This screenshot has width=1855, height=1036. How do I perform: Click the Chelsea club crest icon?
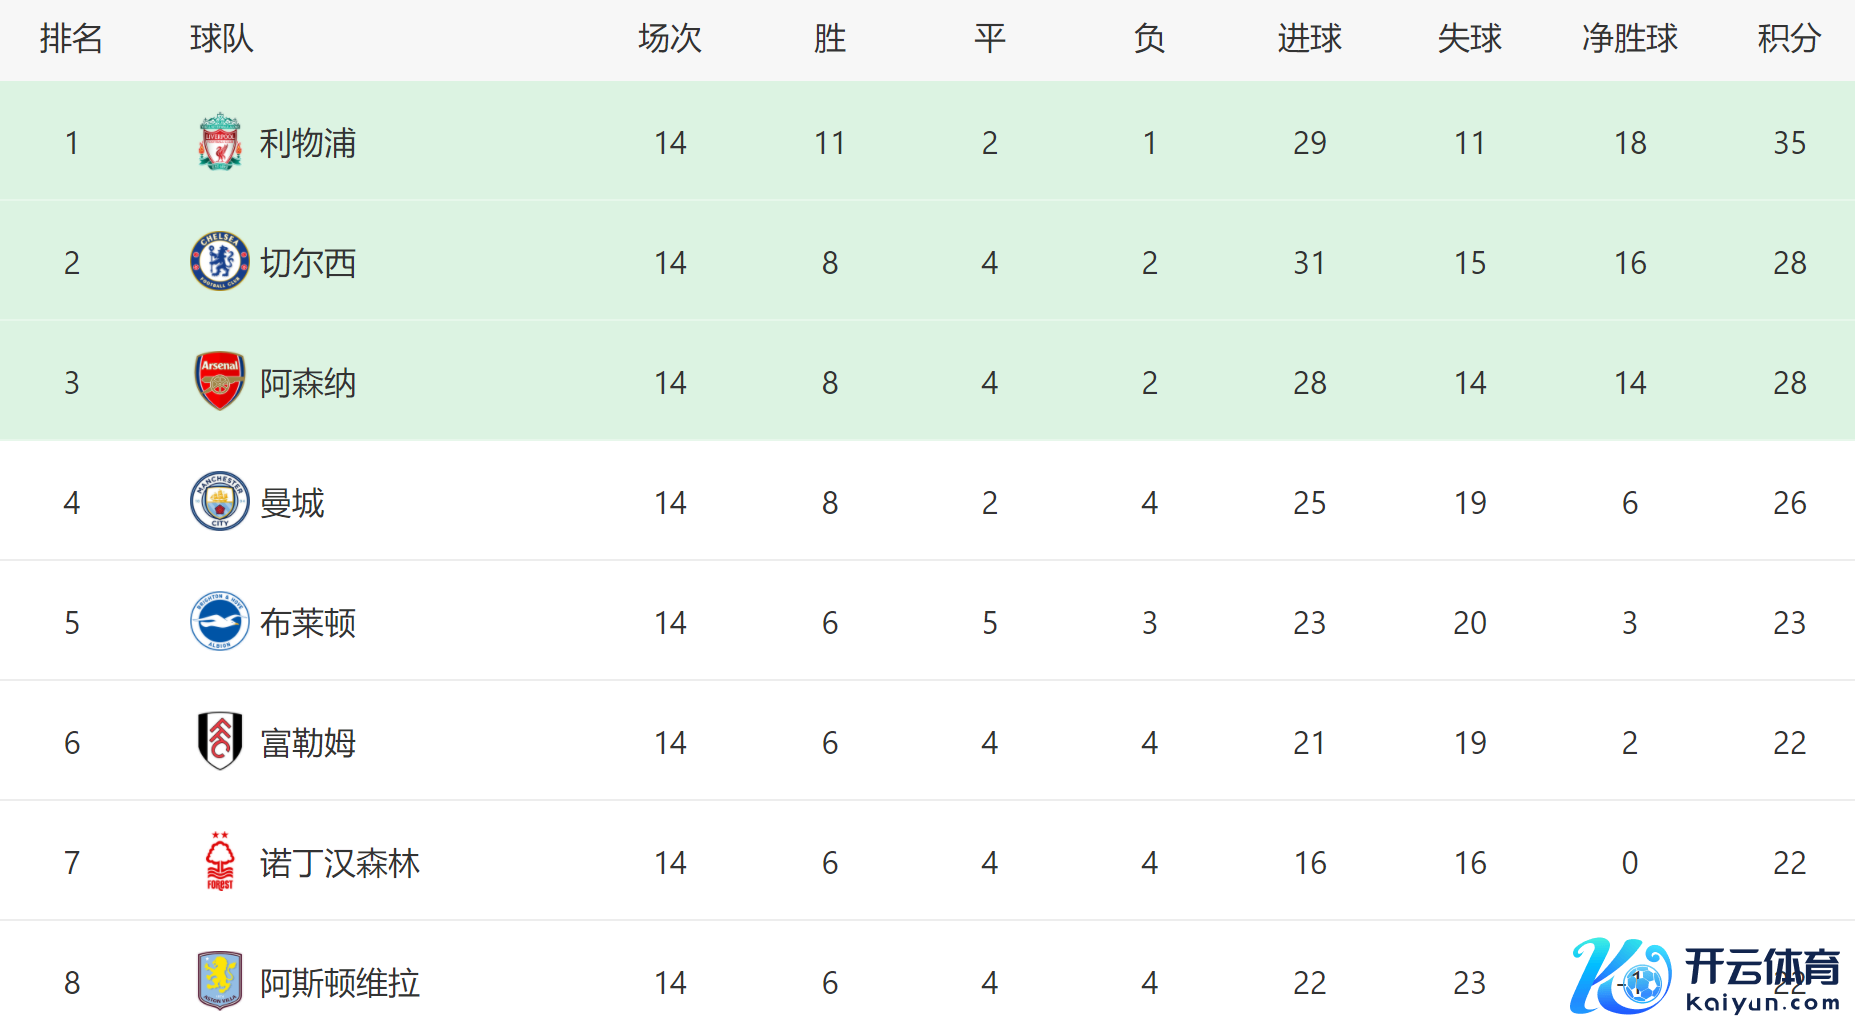point(219,262)
